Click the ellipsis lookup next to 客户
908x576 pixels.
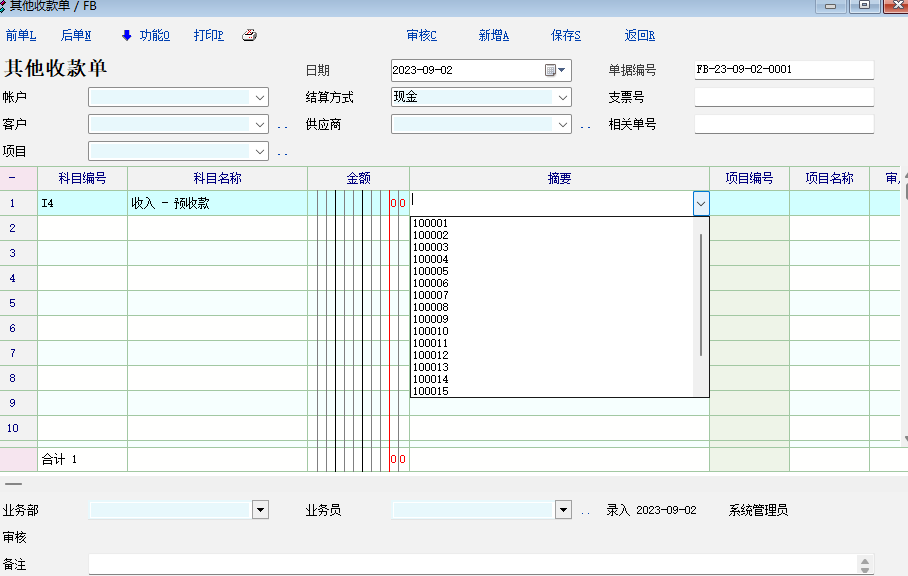tap(282, 125)
